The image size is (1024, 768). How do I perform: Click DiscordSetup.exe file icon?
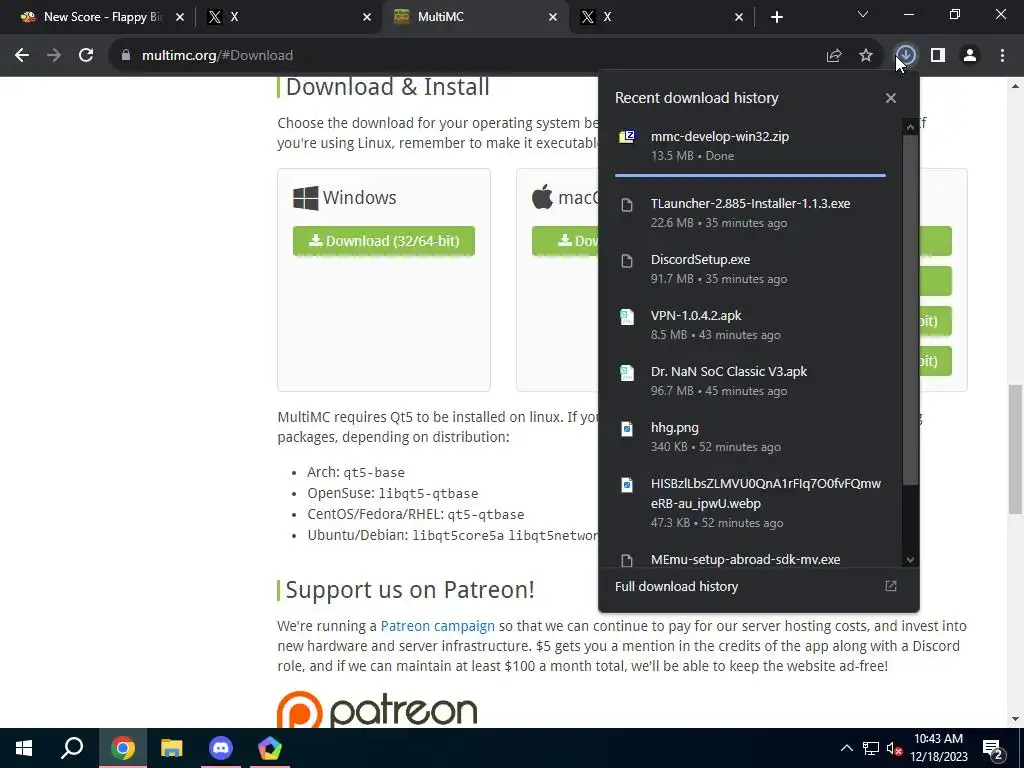[627, 261]
